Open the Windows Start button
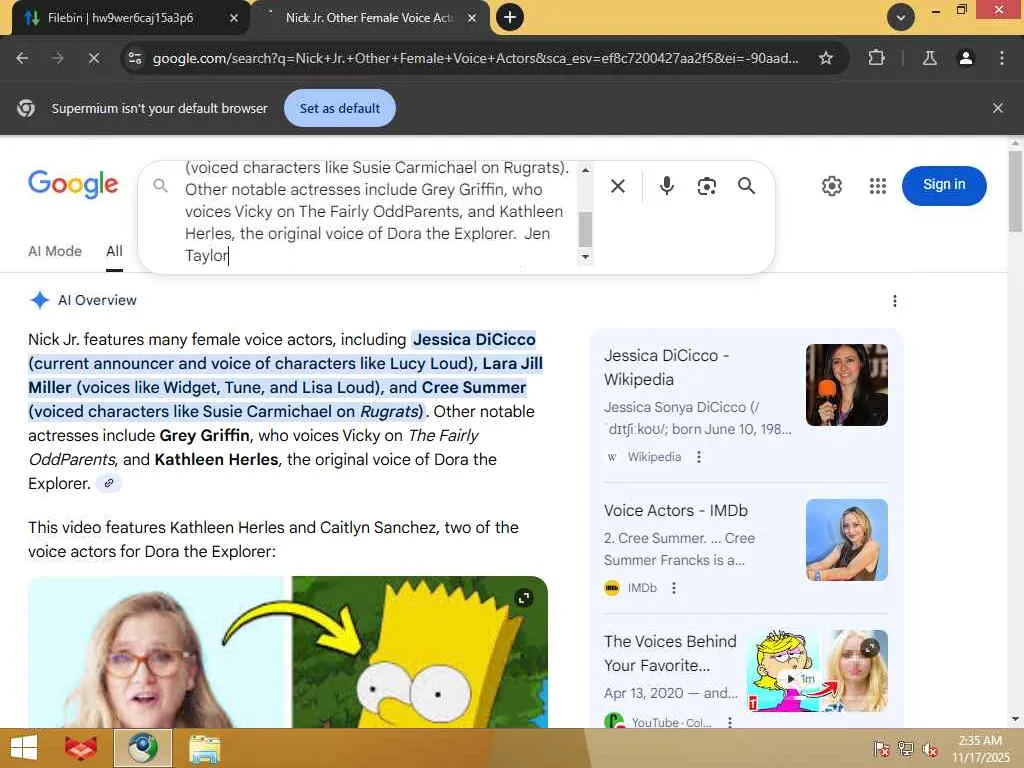 click(x=24, y=748)
